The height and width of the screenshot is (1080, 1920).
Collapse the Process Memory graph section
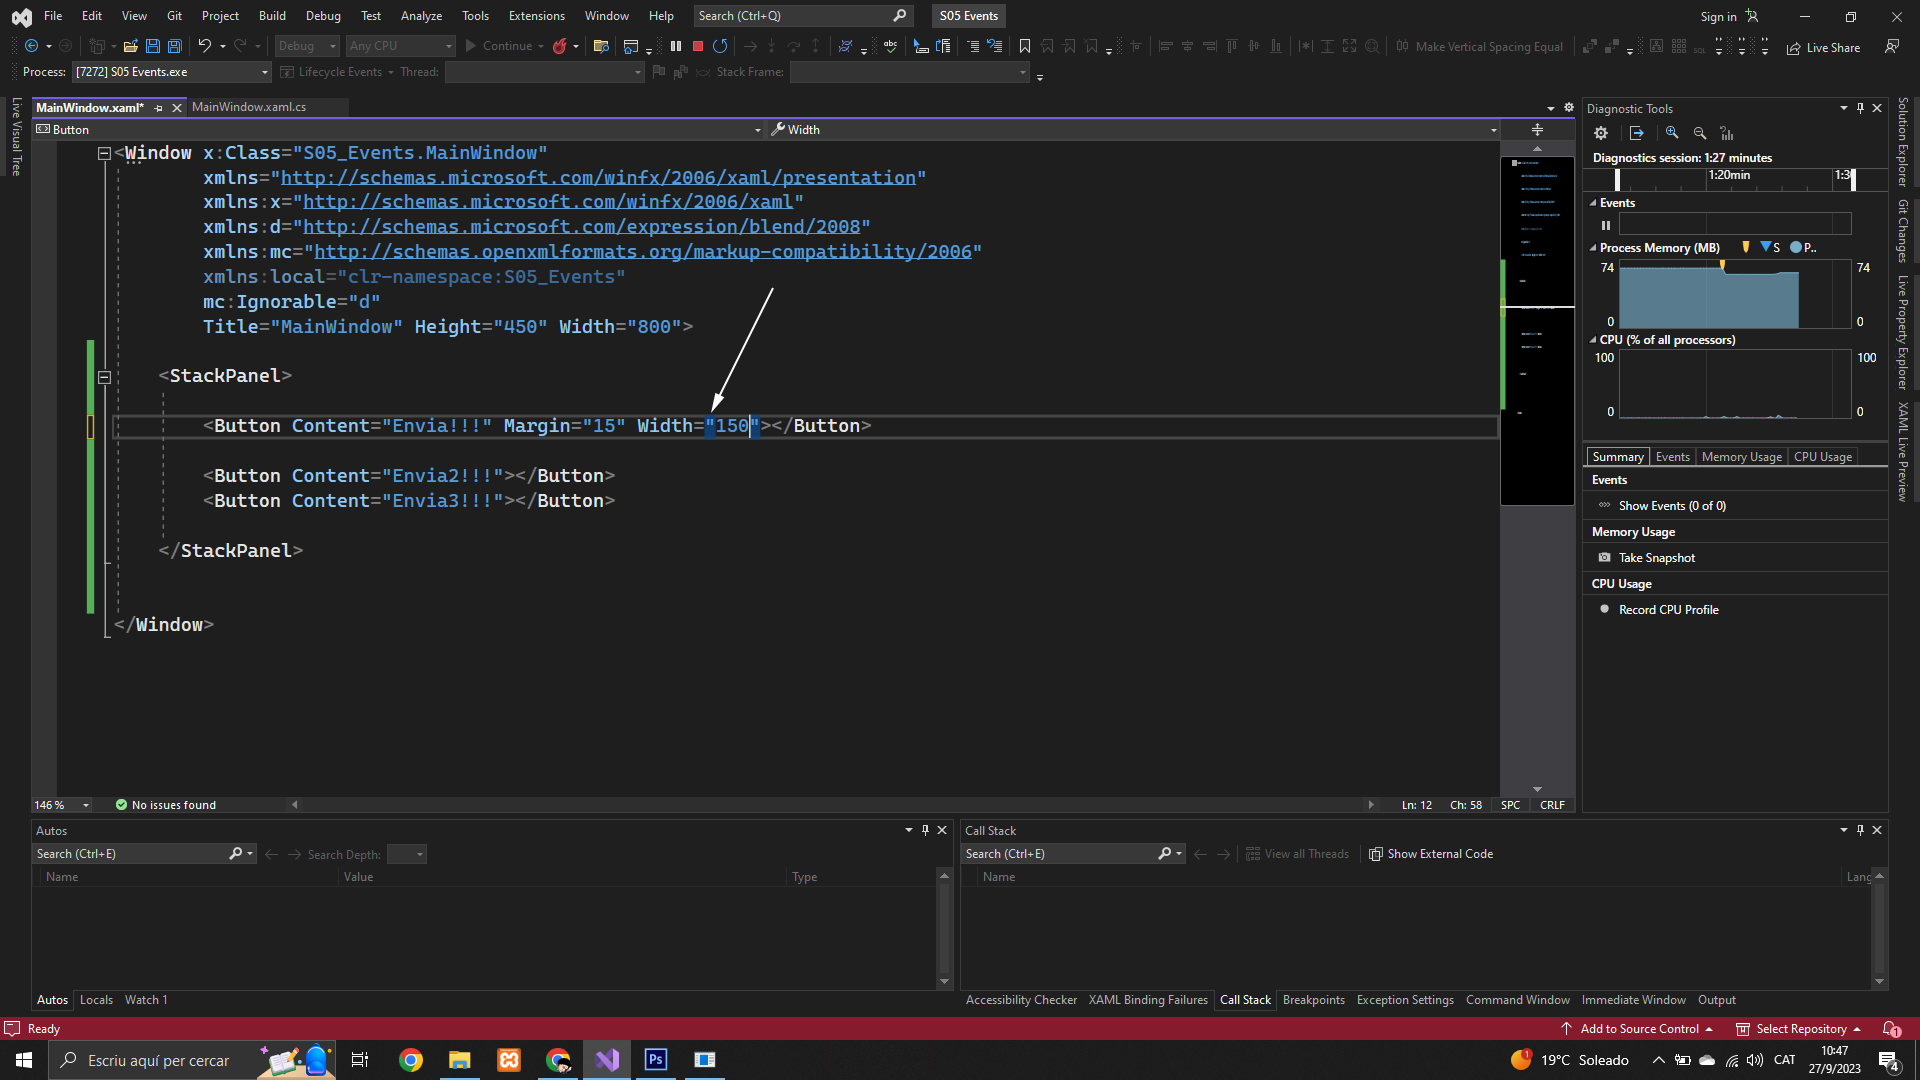click(1594, 248)
